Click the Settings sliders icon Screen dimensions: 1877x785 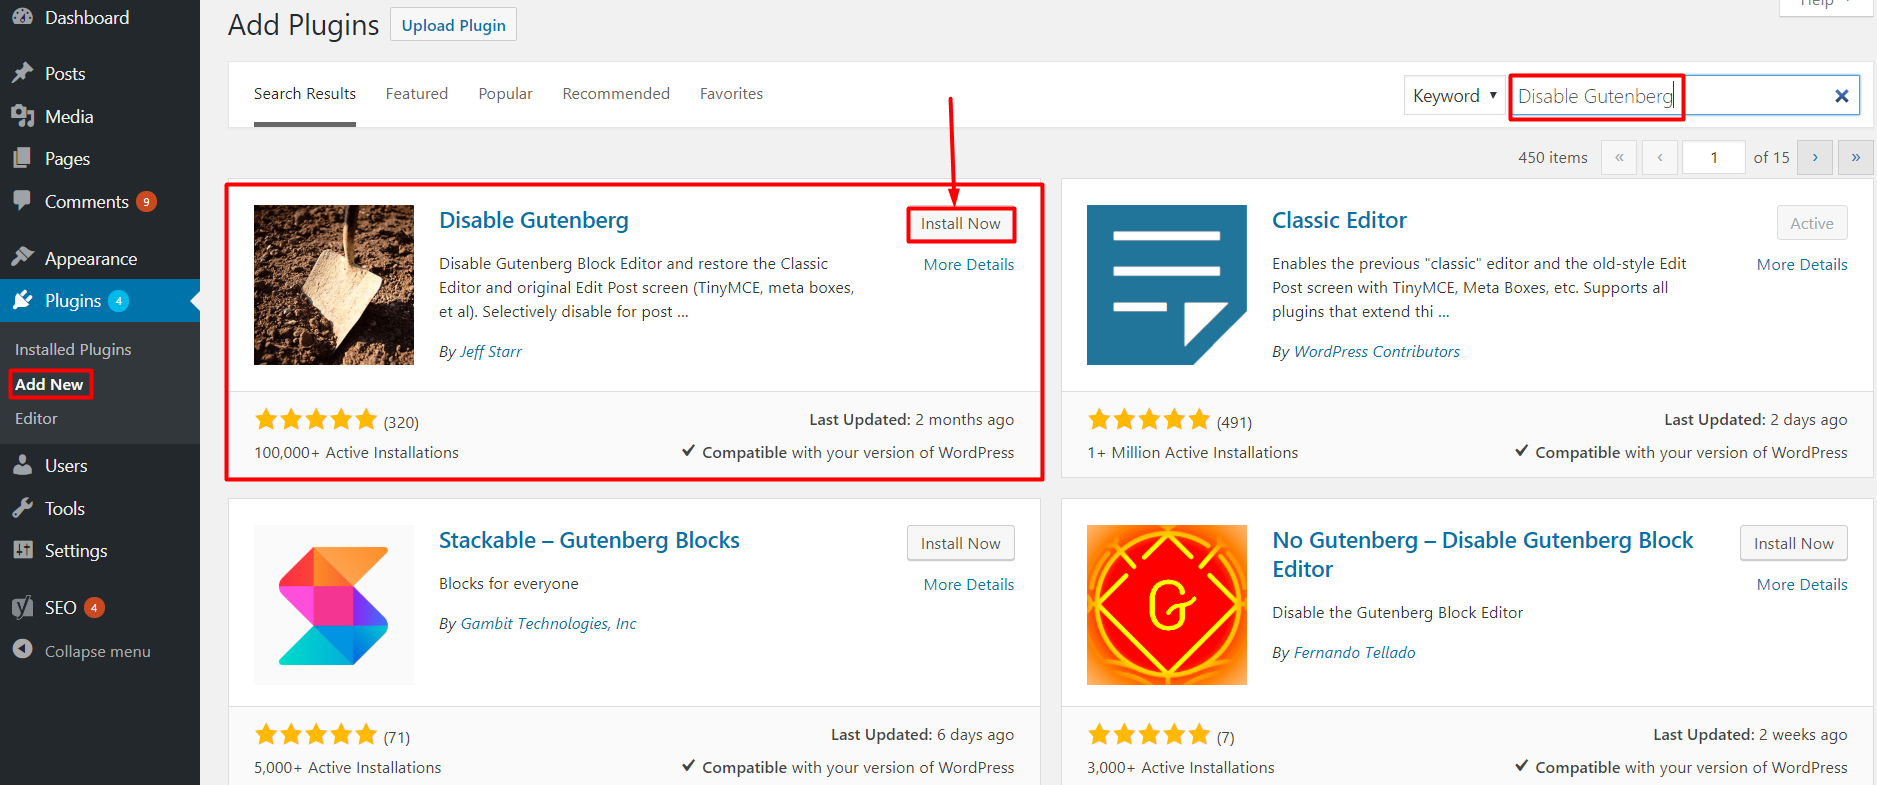(22, 550)
